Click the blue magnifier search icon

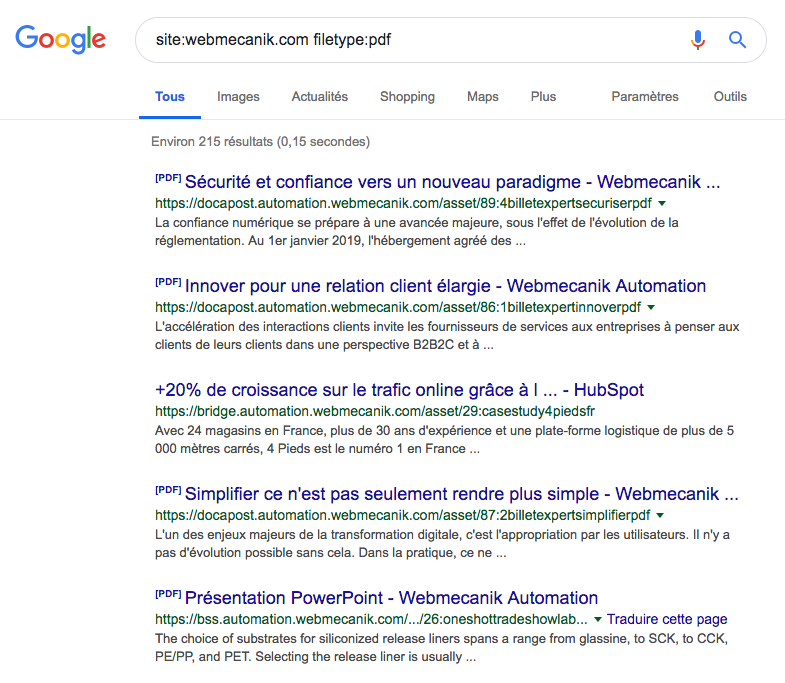click(x=737, y=40)
